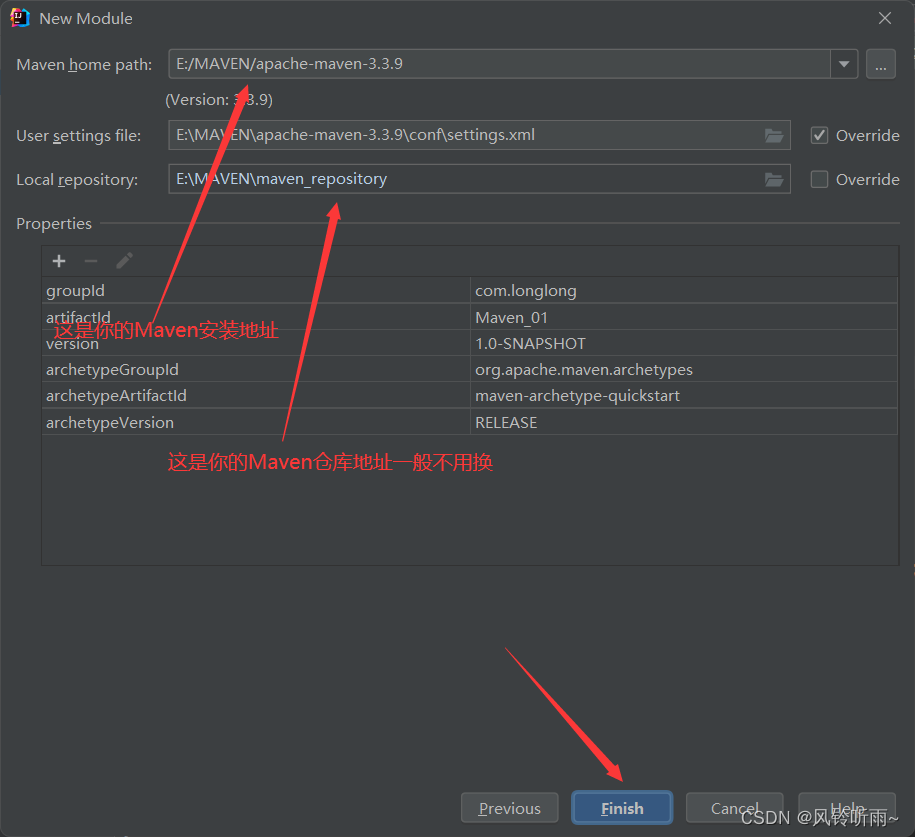The image size is (915, 837).
Task: Open the Maven home path dropdown
Action: point(844,64)
